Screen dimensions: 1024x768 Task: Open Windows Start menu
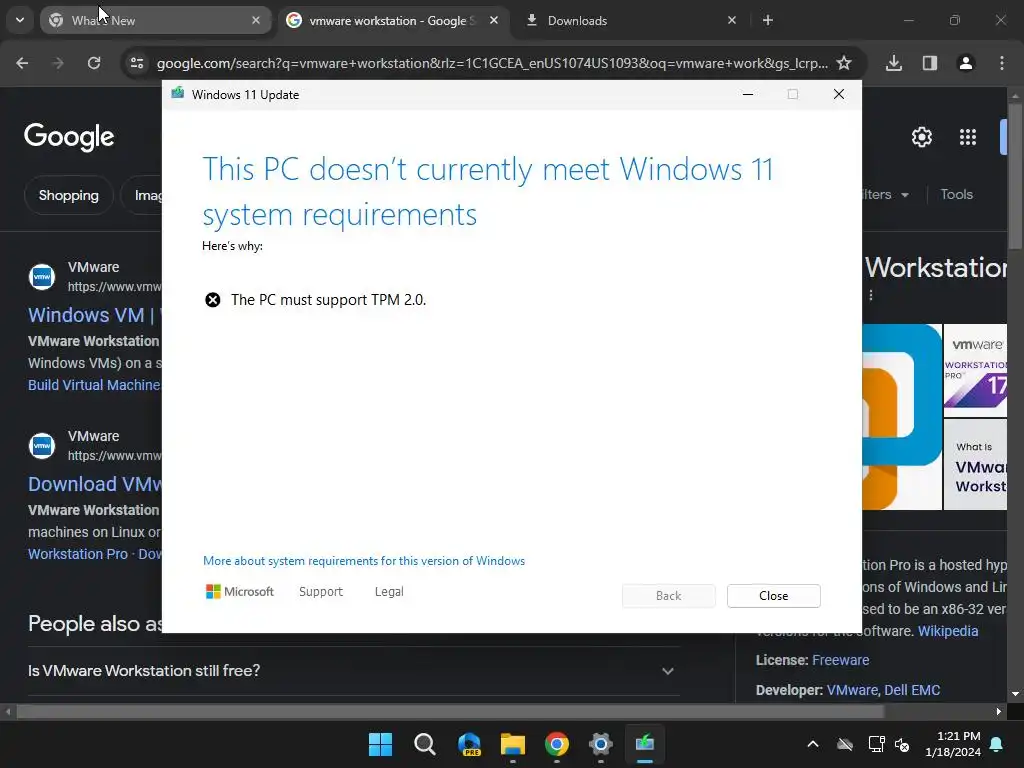(x=380, y=744)
